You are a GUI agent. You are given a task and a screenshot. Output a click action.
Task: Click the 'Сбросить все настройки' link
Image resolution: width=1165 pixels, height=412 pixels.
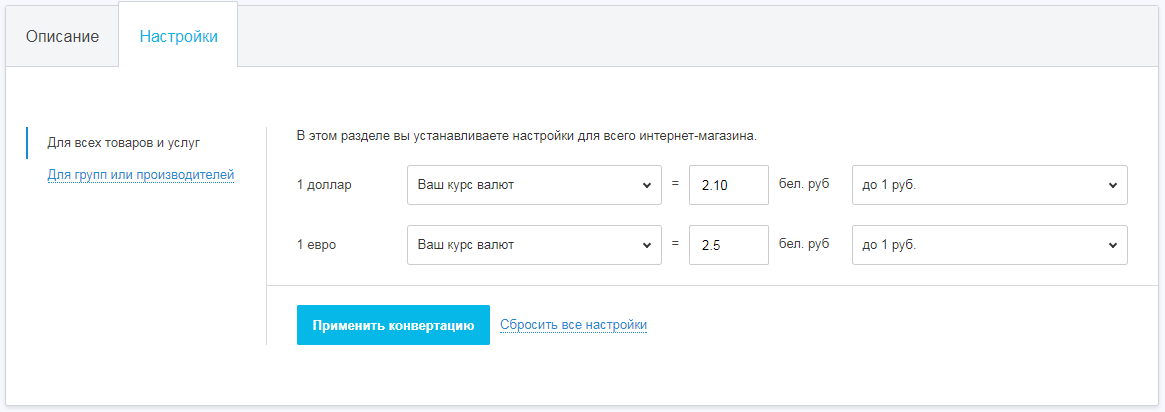pyautogui.click(x=573, y=325)
